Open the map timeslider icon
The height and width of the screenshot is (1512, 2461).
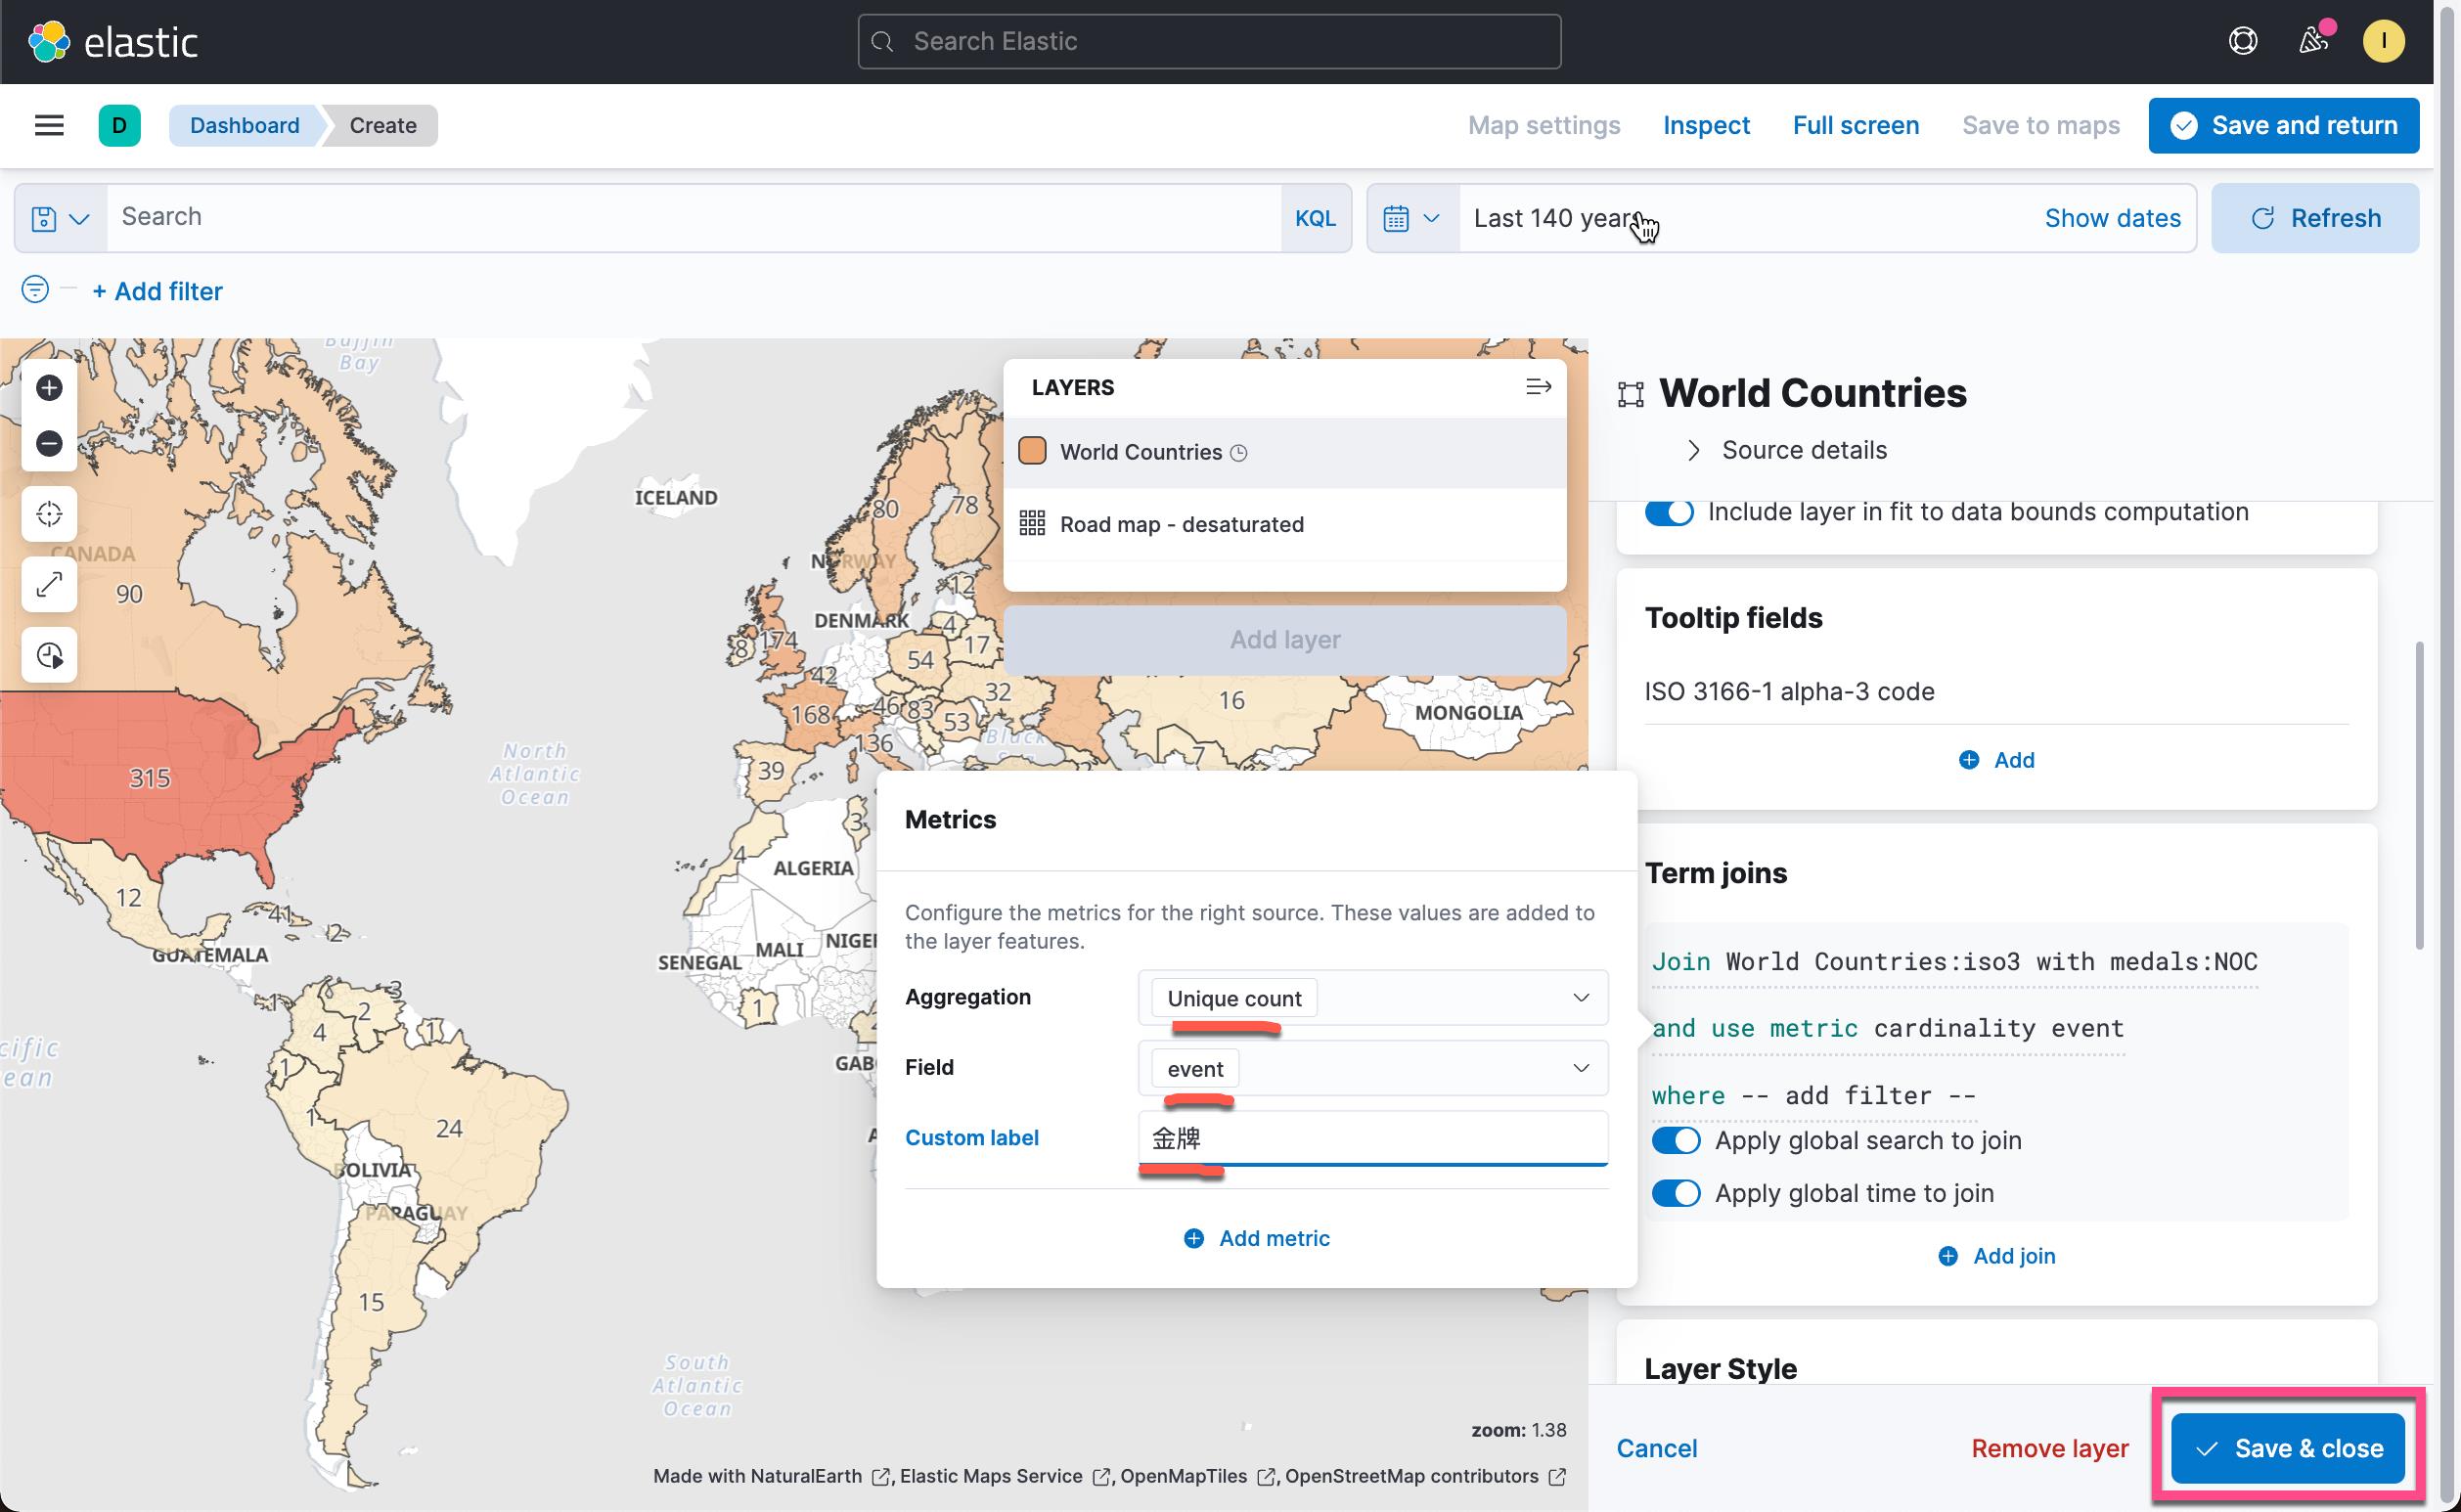pyautogui.click(x=49, y=655)
